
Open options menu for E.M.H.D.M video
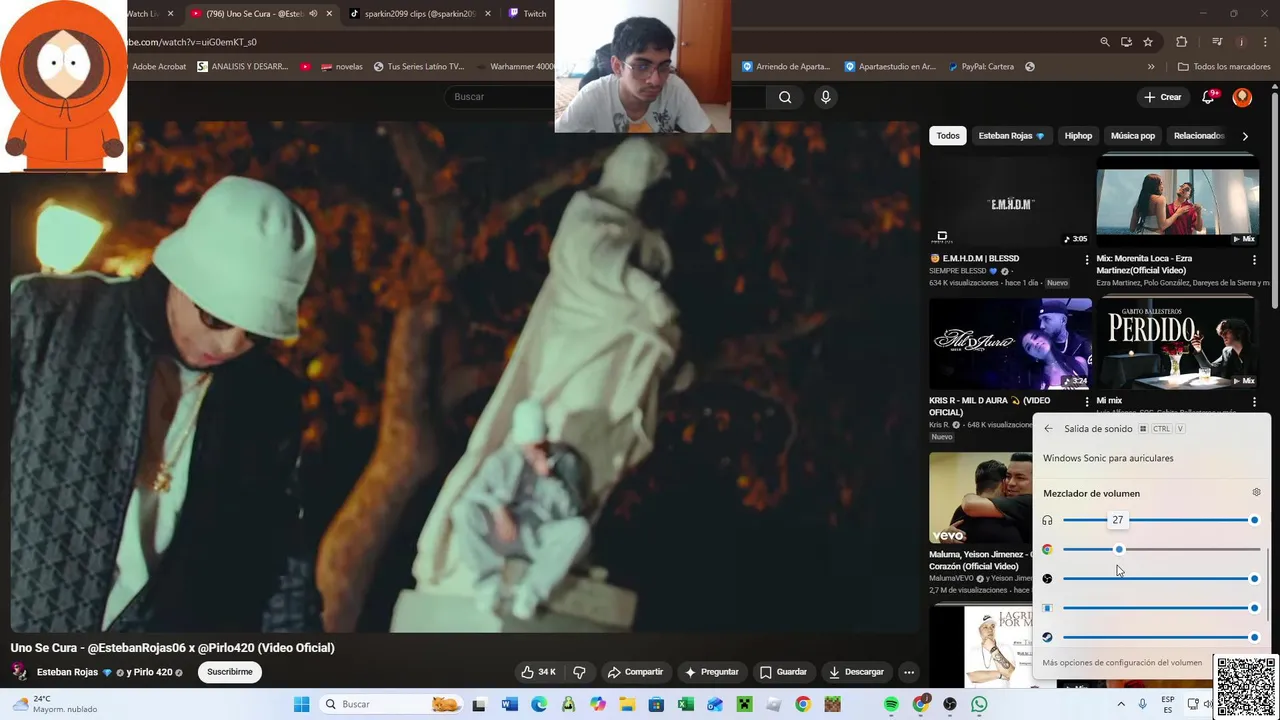(1087, 260)
